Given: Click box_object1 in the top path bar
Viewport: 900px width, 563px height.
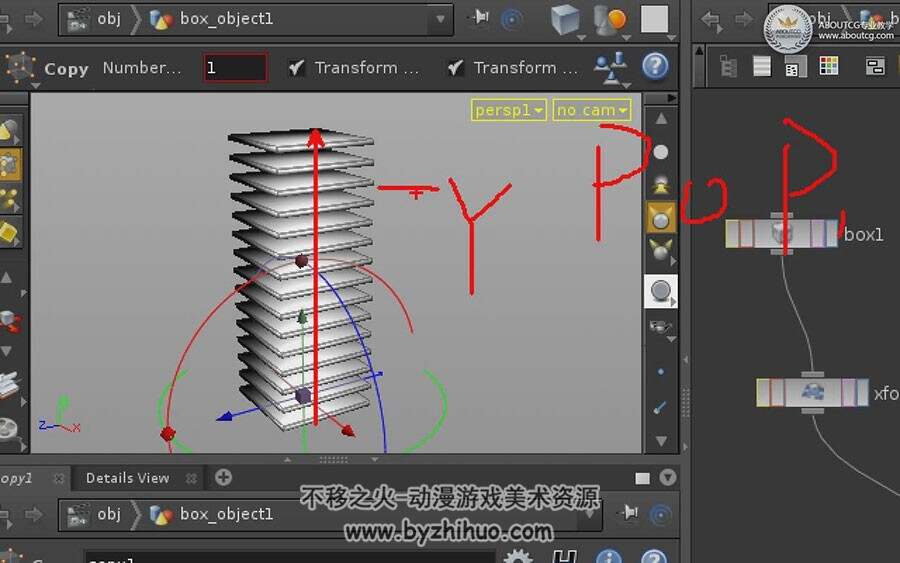Looking at the screenshot, I should click(x=227, y=18).
